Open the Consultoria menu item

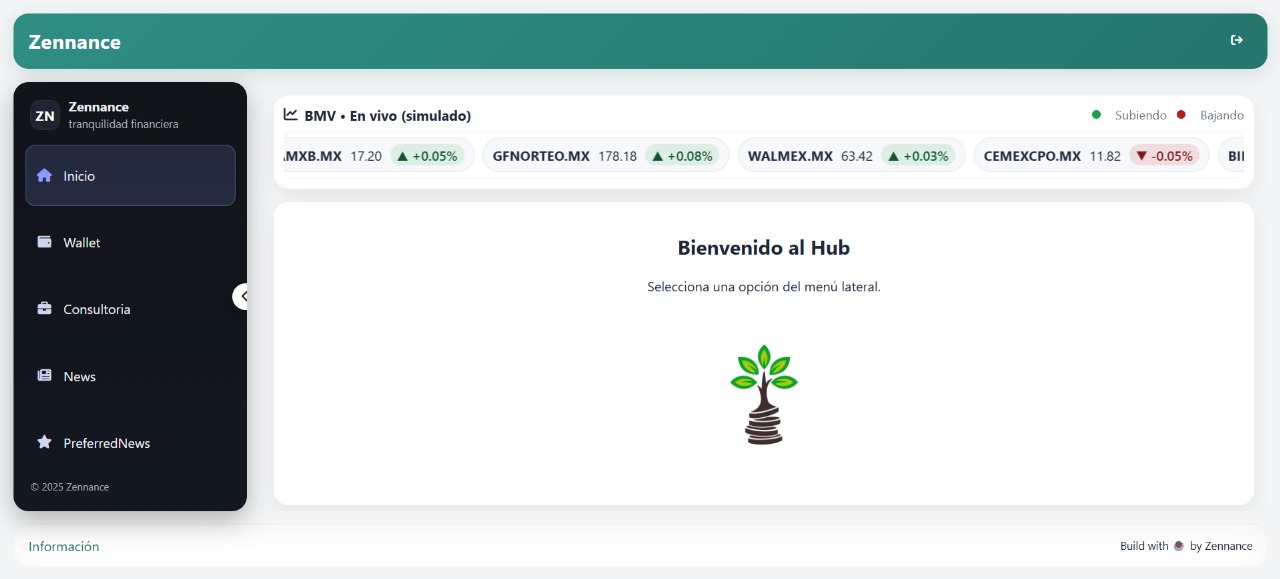click(130, 309)
